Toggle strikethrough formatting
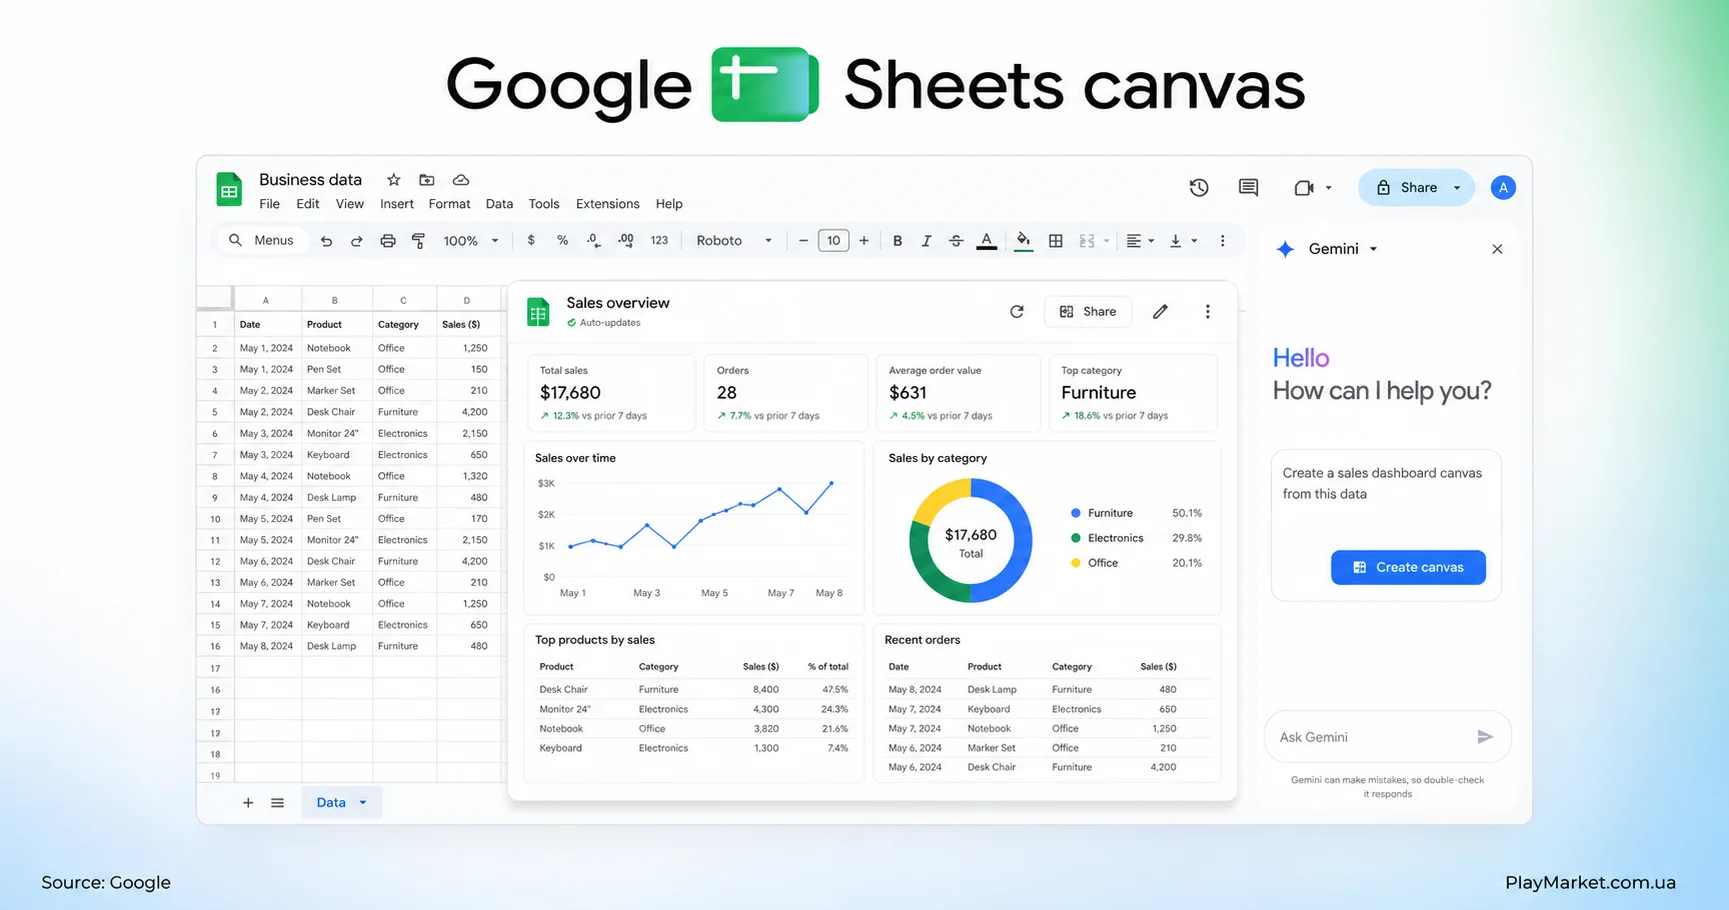 pyautogui.click(x=956, y=241)
